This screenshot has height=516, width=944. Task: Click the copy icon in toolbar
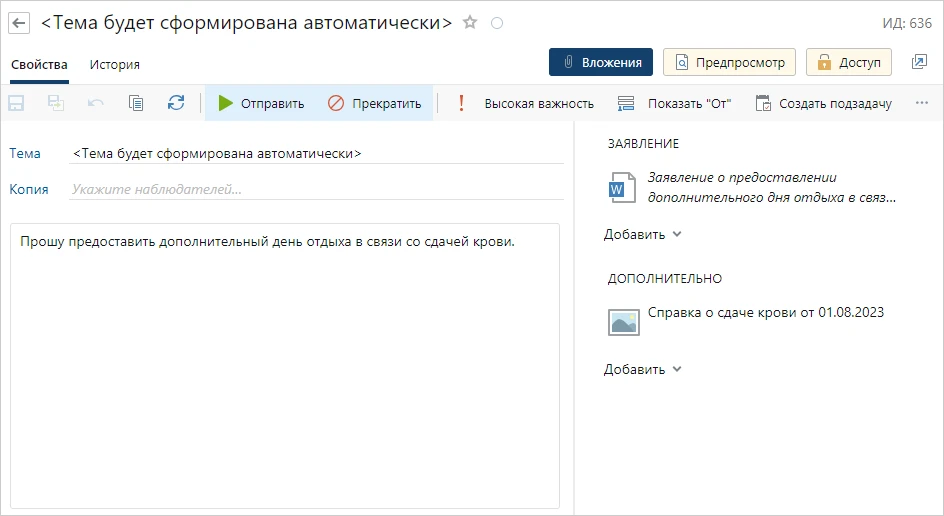pos(136,103)
